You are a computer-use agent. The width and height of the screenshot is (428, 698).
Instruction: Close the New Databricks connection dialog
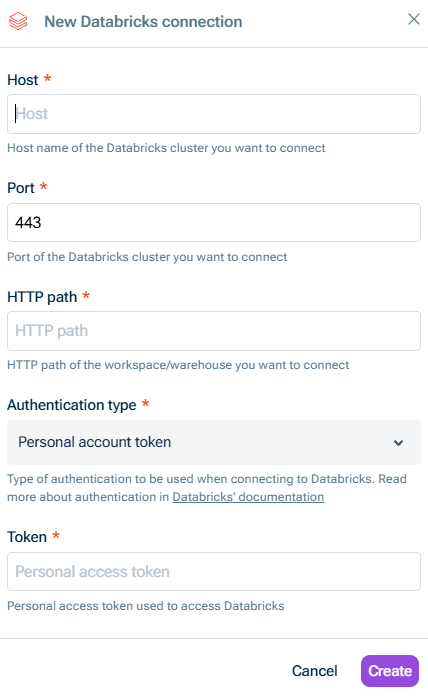(414, 19)
